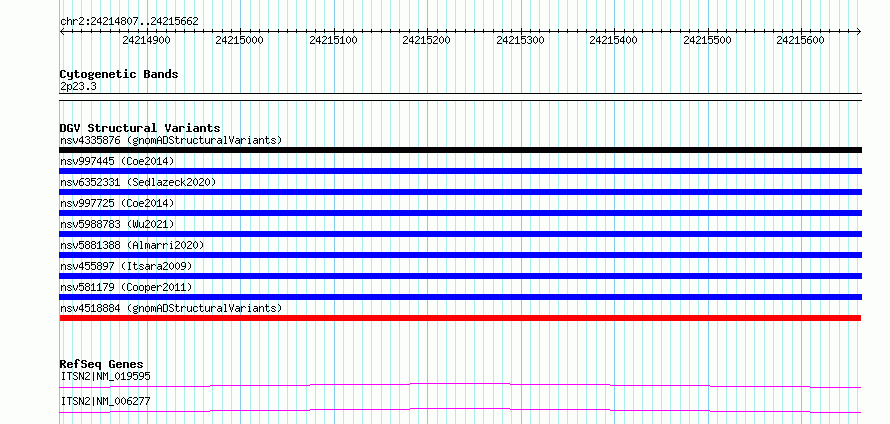Click the magenta ITSN2|NM_006277 gene line
The height and width of the screenshot is (424, 890).
pos(460,409)
